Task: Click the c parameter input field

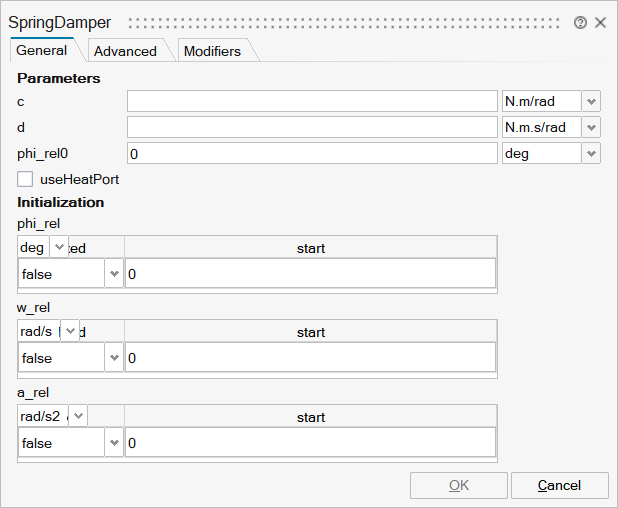Action: 312,101
